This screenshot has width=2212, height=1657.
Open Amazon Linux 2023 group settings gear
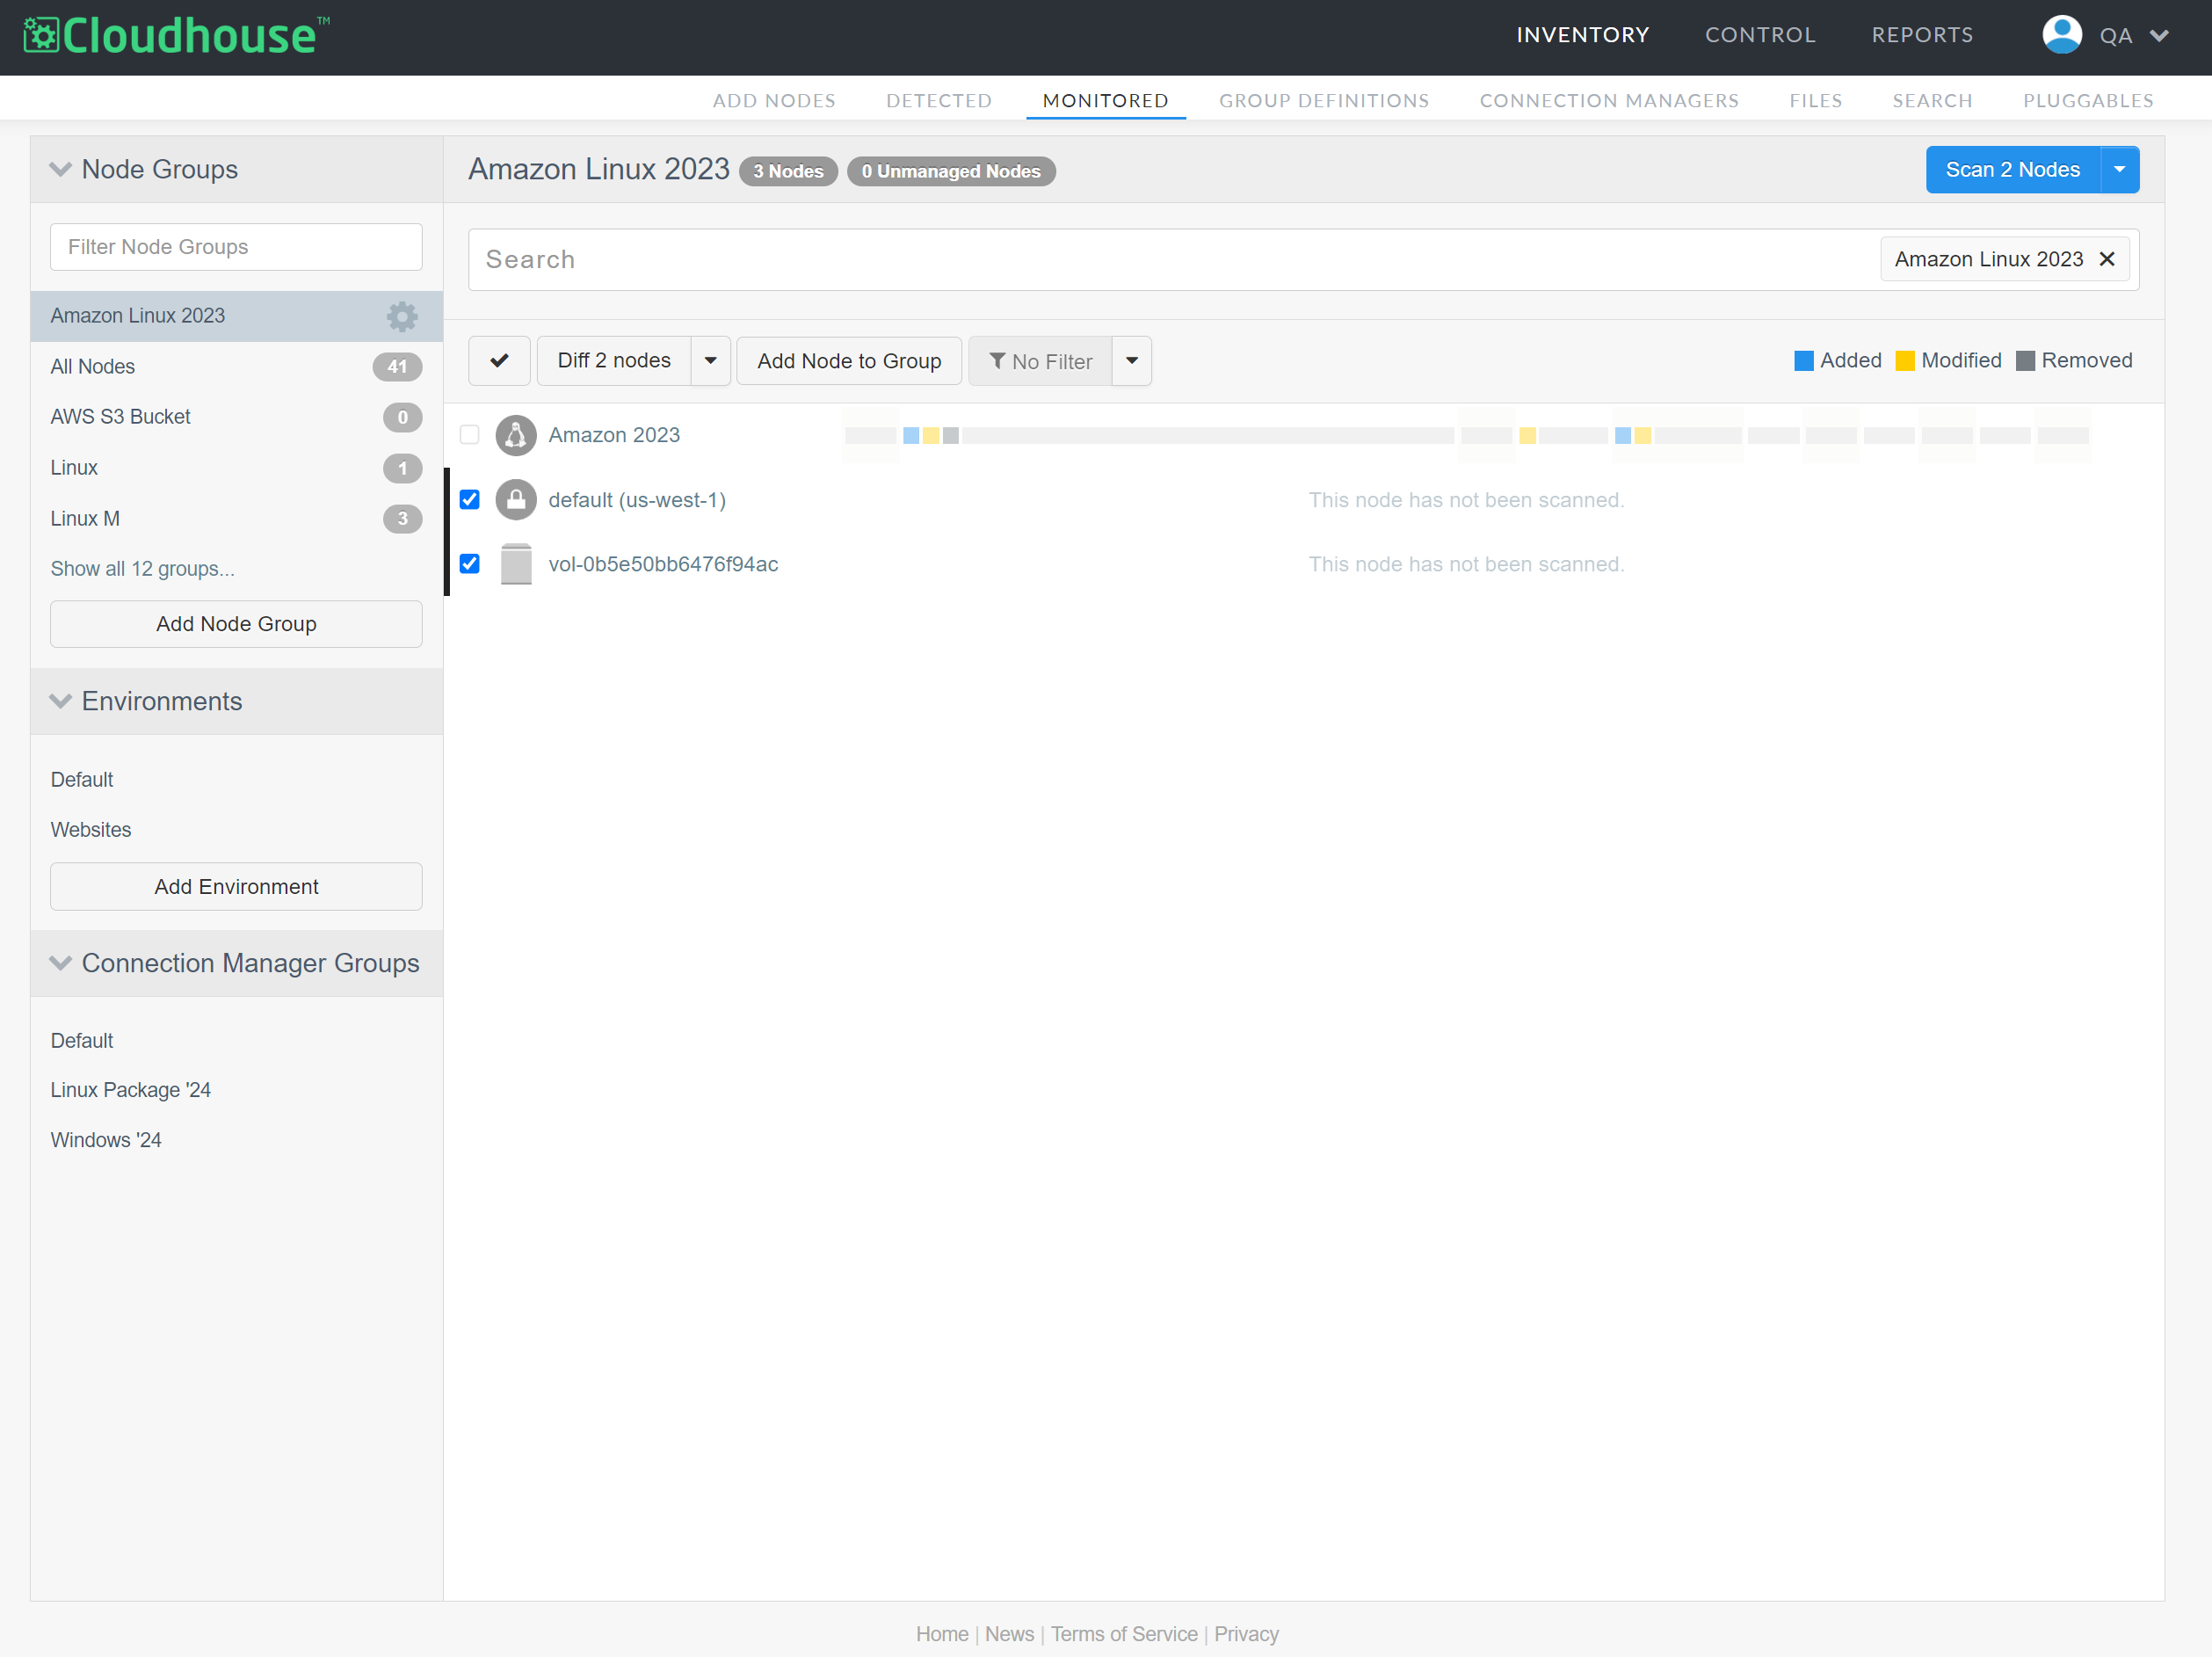click(402, 316)
